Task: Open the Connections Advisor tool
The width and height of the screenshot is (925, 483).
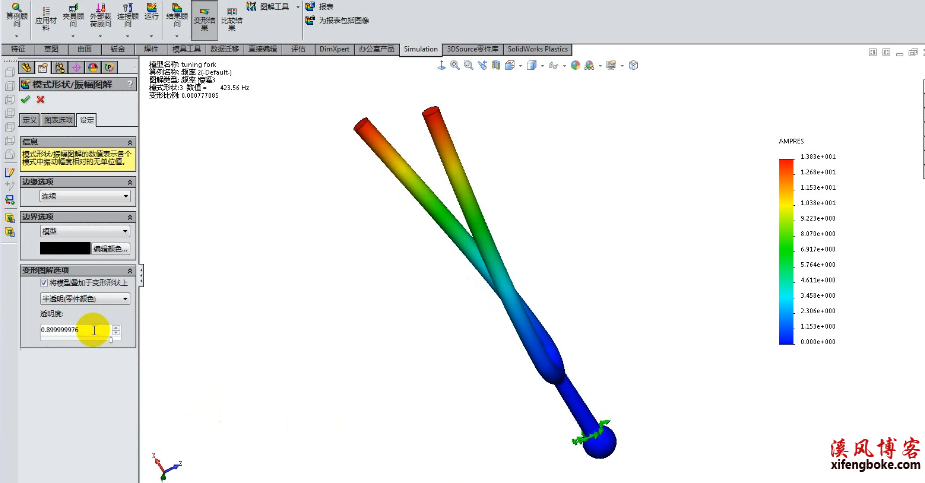Action: pos(127,16)
